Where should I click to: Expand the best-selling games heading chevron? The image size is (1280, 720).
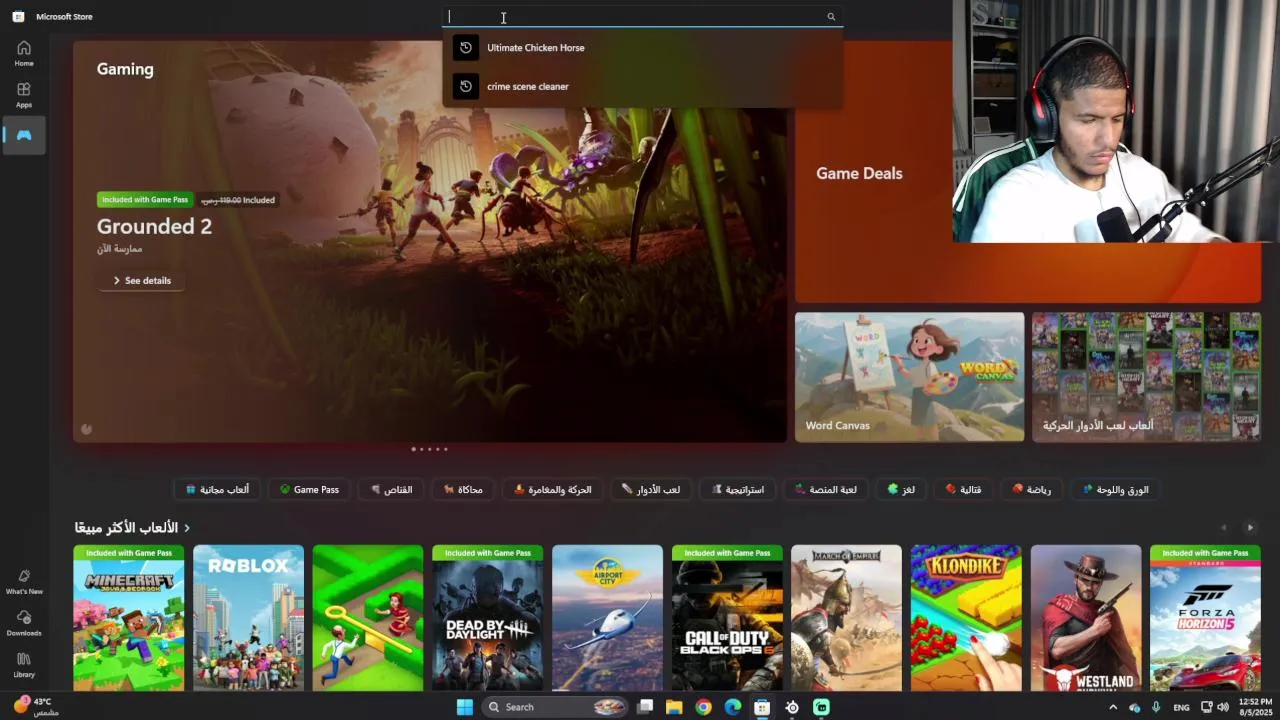click(x=186, y=528)
